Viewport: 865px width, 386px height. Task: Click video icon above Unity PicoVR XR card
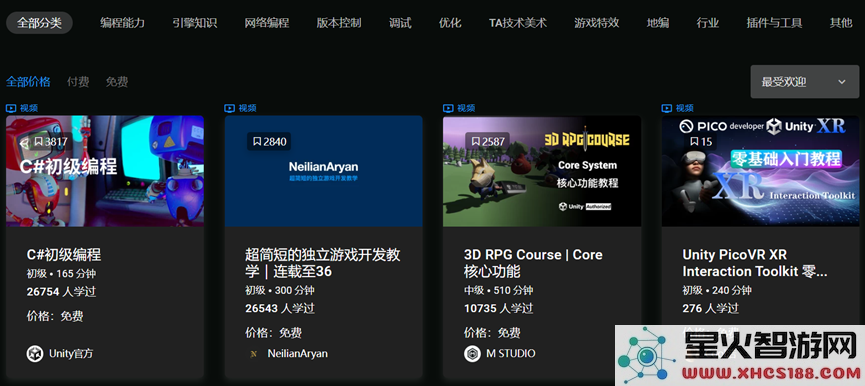(x=667, y=108)
